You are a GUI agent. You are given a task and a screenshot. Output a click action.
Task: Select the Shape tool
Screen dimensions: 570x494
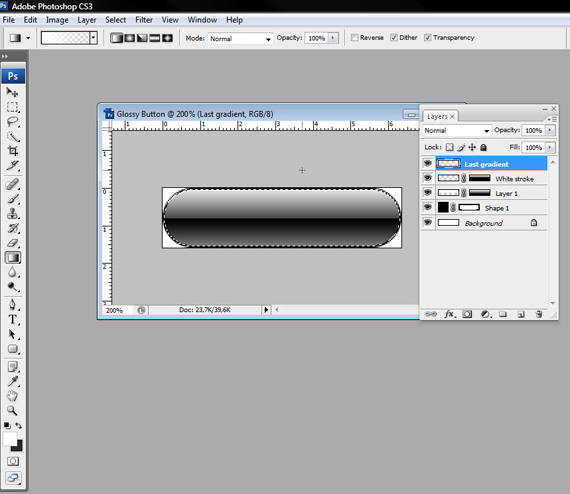[12, 349]
